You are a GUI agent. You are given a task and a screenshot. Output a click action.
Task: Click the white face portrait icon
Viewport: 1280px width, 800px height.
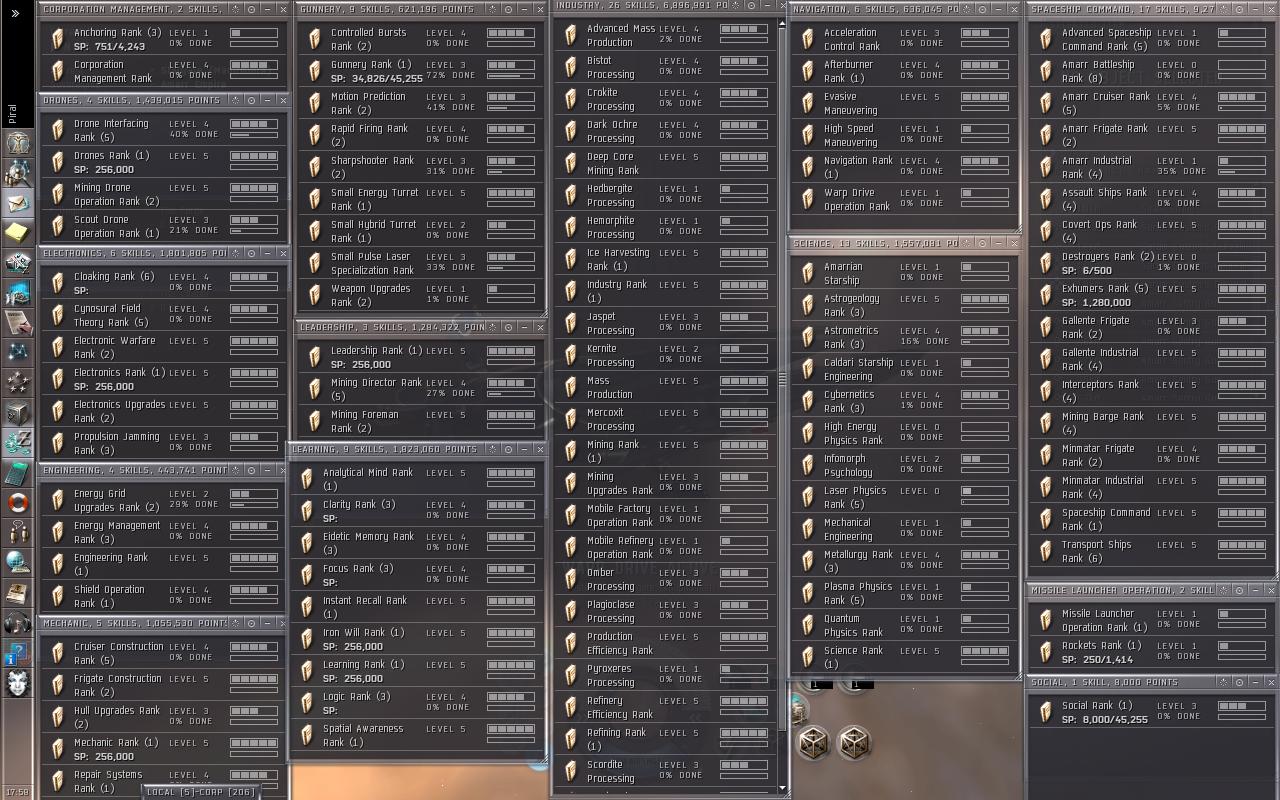click(18, 684)
